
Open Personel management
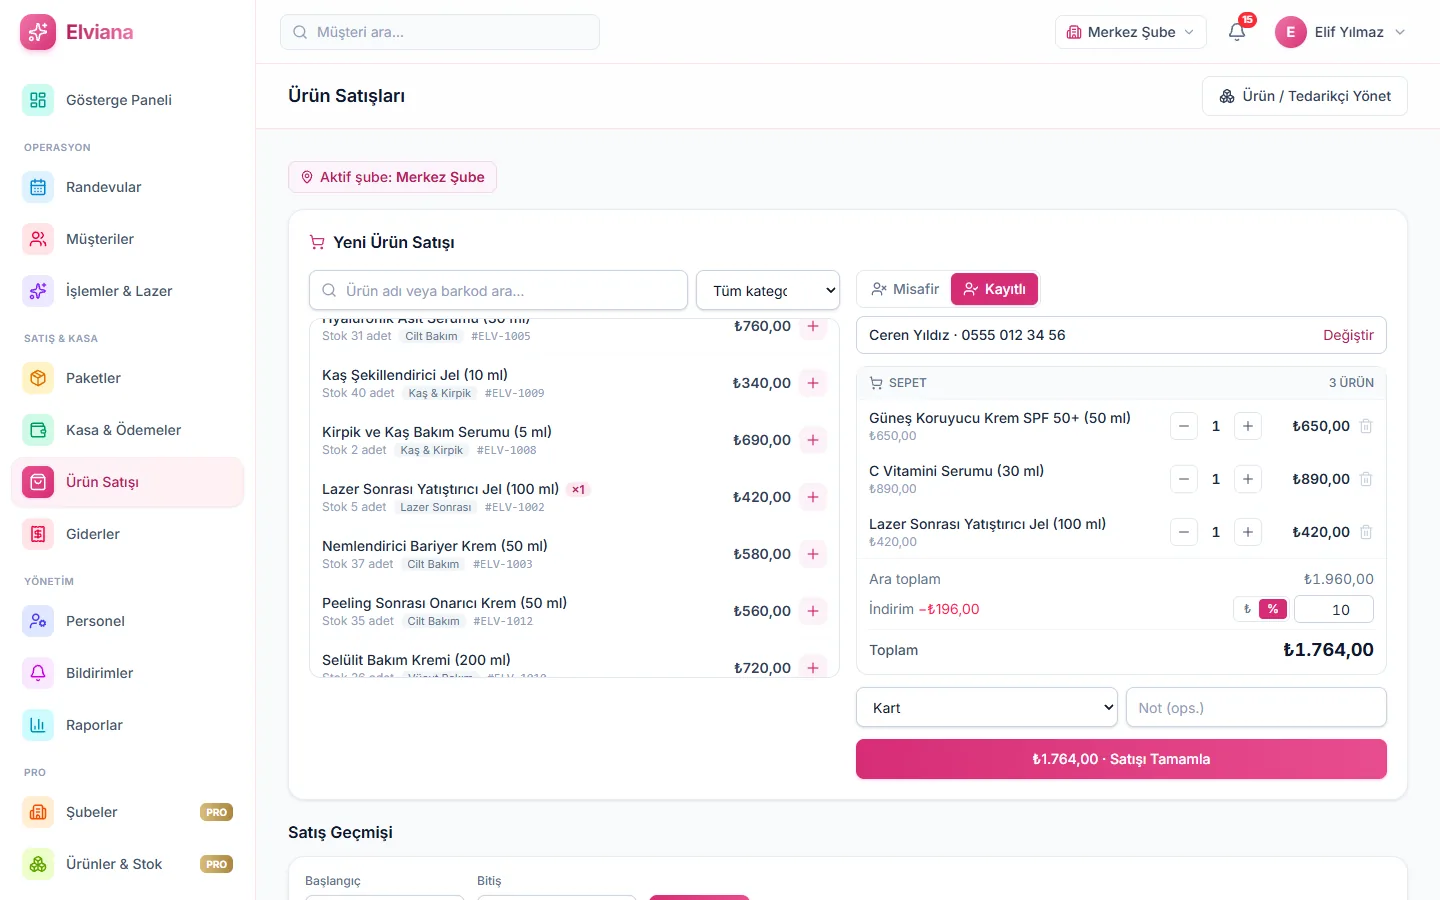(127, 621)
